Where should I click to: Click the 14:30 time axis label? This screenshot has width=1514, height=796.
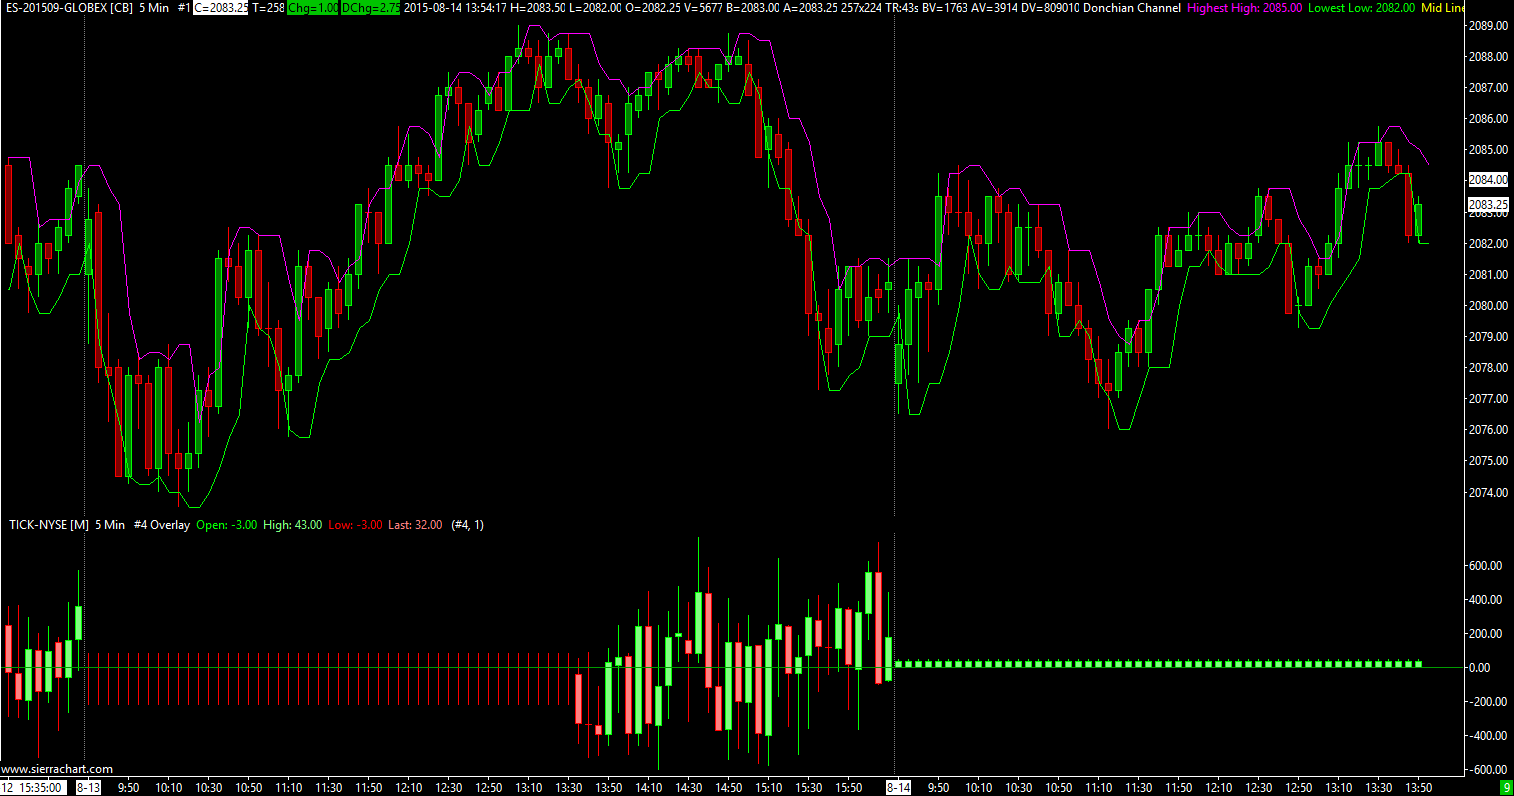690,788
